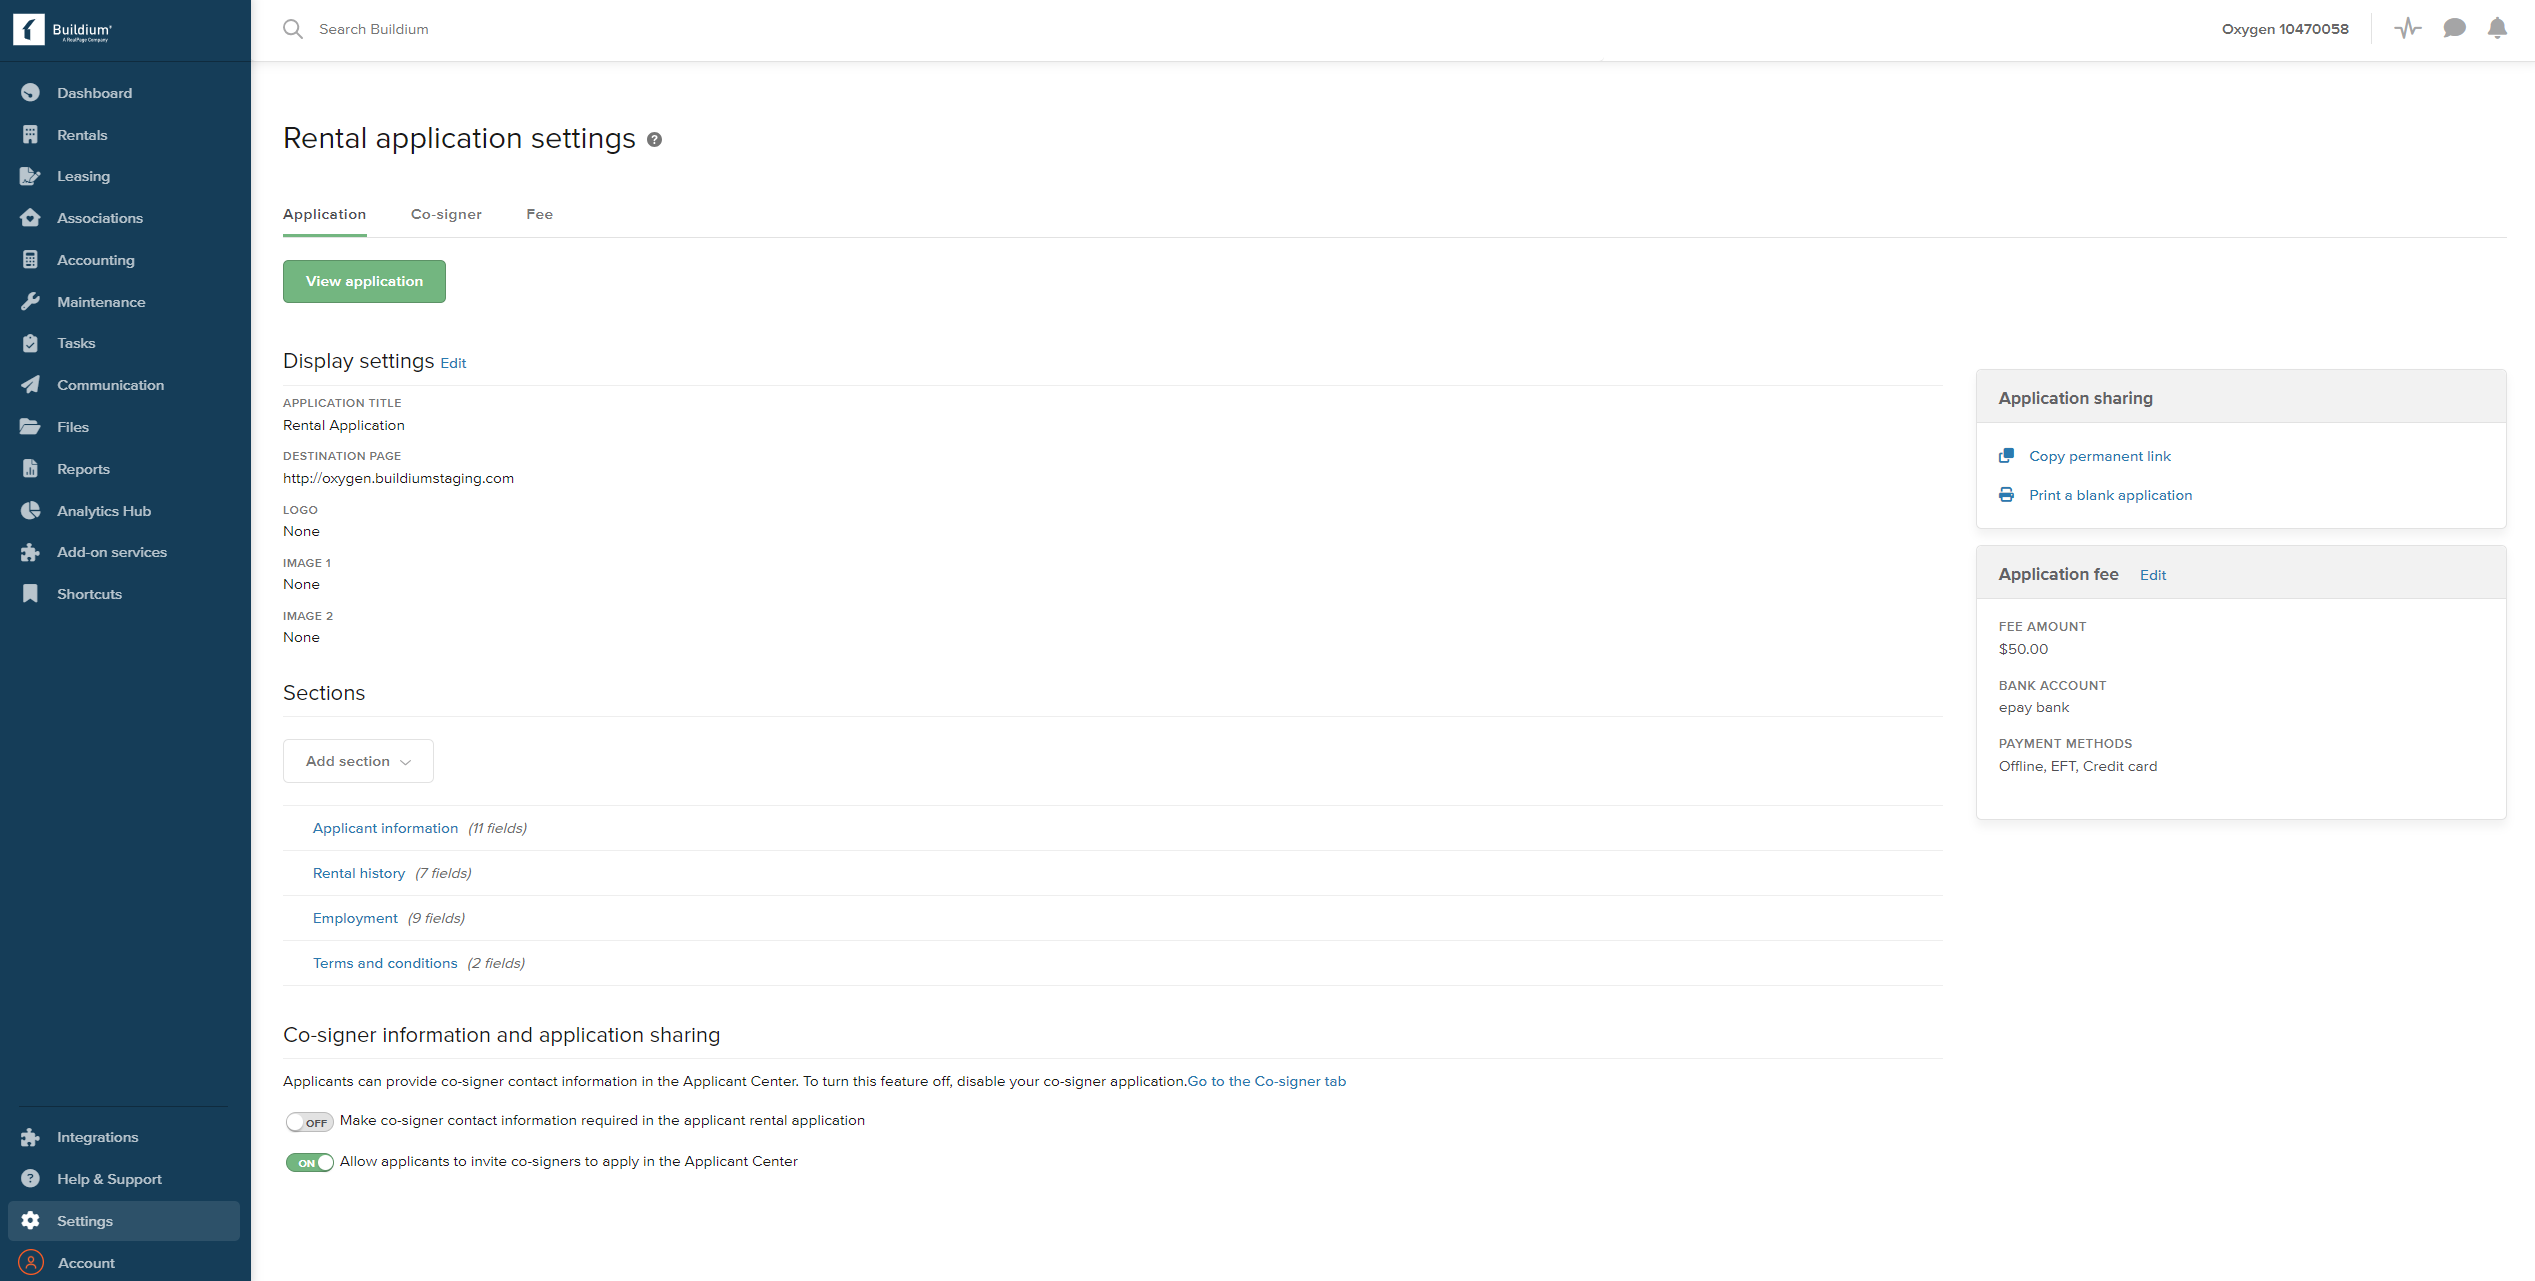Image resolution: width=2535 pixels, height=1281 pixels.
Task: Expand the Add section dropdown
Action: point(358,761)
